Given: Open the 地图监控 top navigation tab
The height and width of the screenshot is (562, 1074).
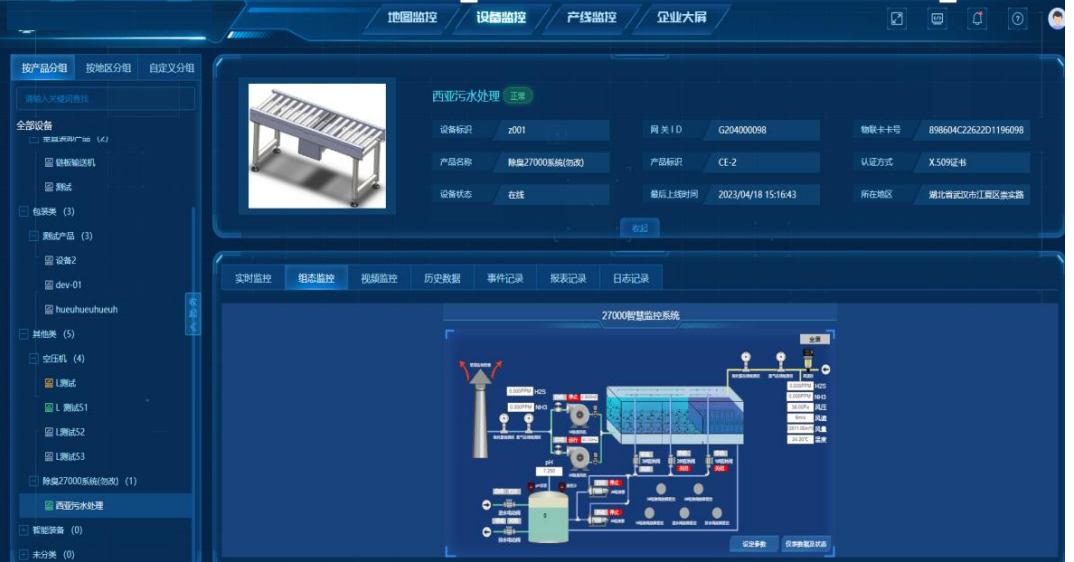Looking at the screenshot, I should click(412, 17).
